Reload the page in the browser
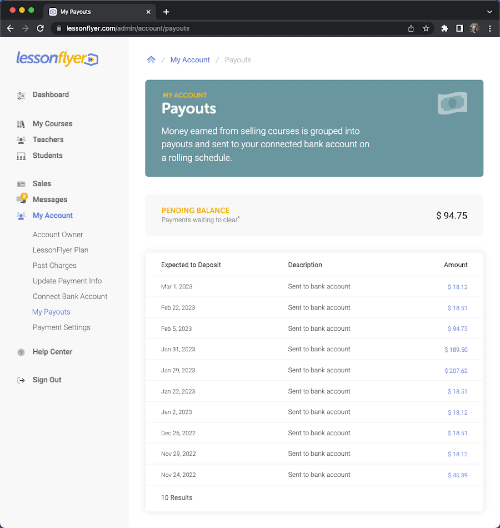The image size is (500, 528). coord(40,29)
